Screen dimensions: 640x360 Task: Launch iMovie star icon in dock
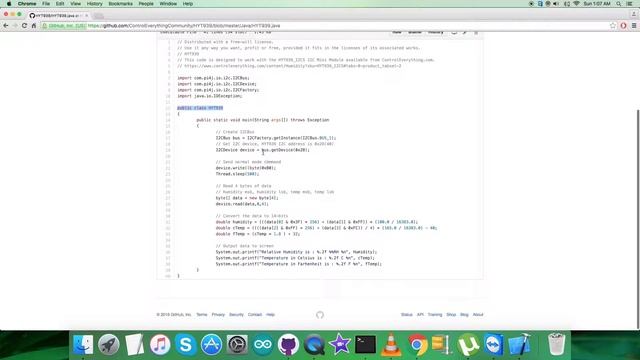[340, 344]
